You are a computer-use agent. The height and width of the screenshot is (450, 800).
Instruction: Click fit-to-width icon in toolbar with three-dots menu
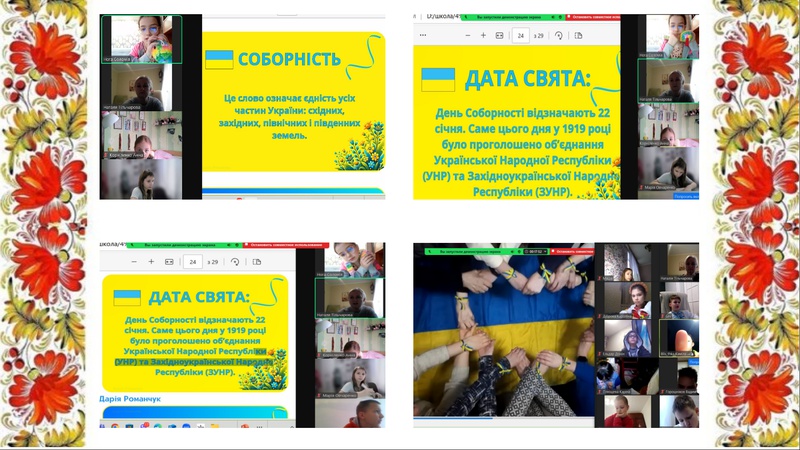pyautogui.click(x=499, y=35)
